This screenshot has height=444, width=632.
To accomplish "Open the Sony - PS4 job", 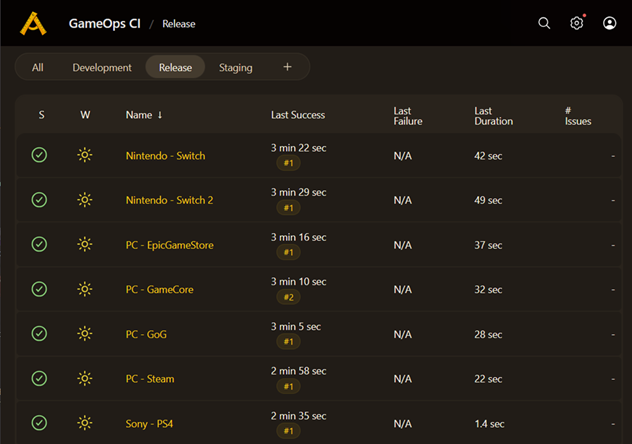I will tap(149, 424).
